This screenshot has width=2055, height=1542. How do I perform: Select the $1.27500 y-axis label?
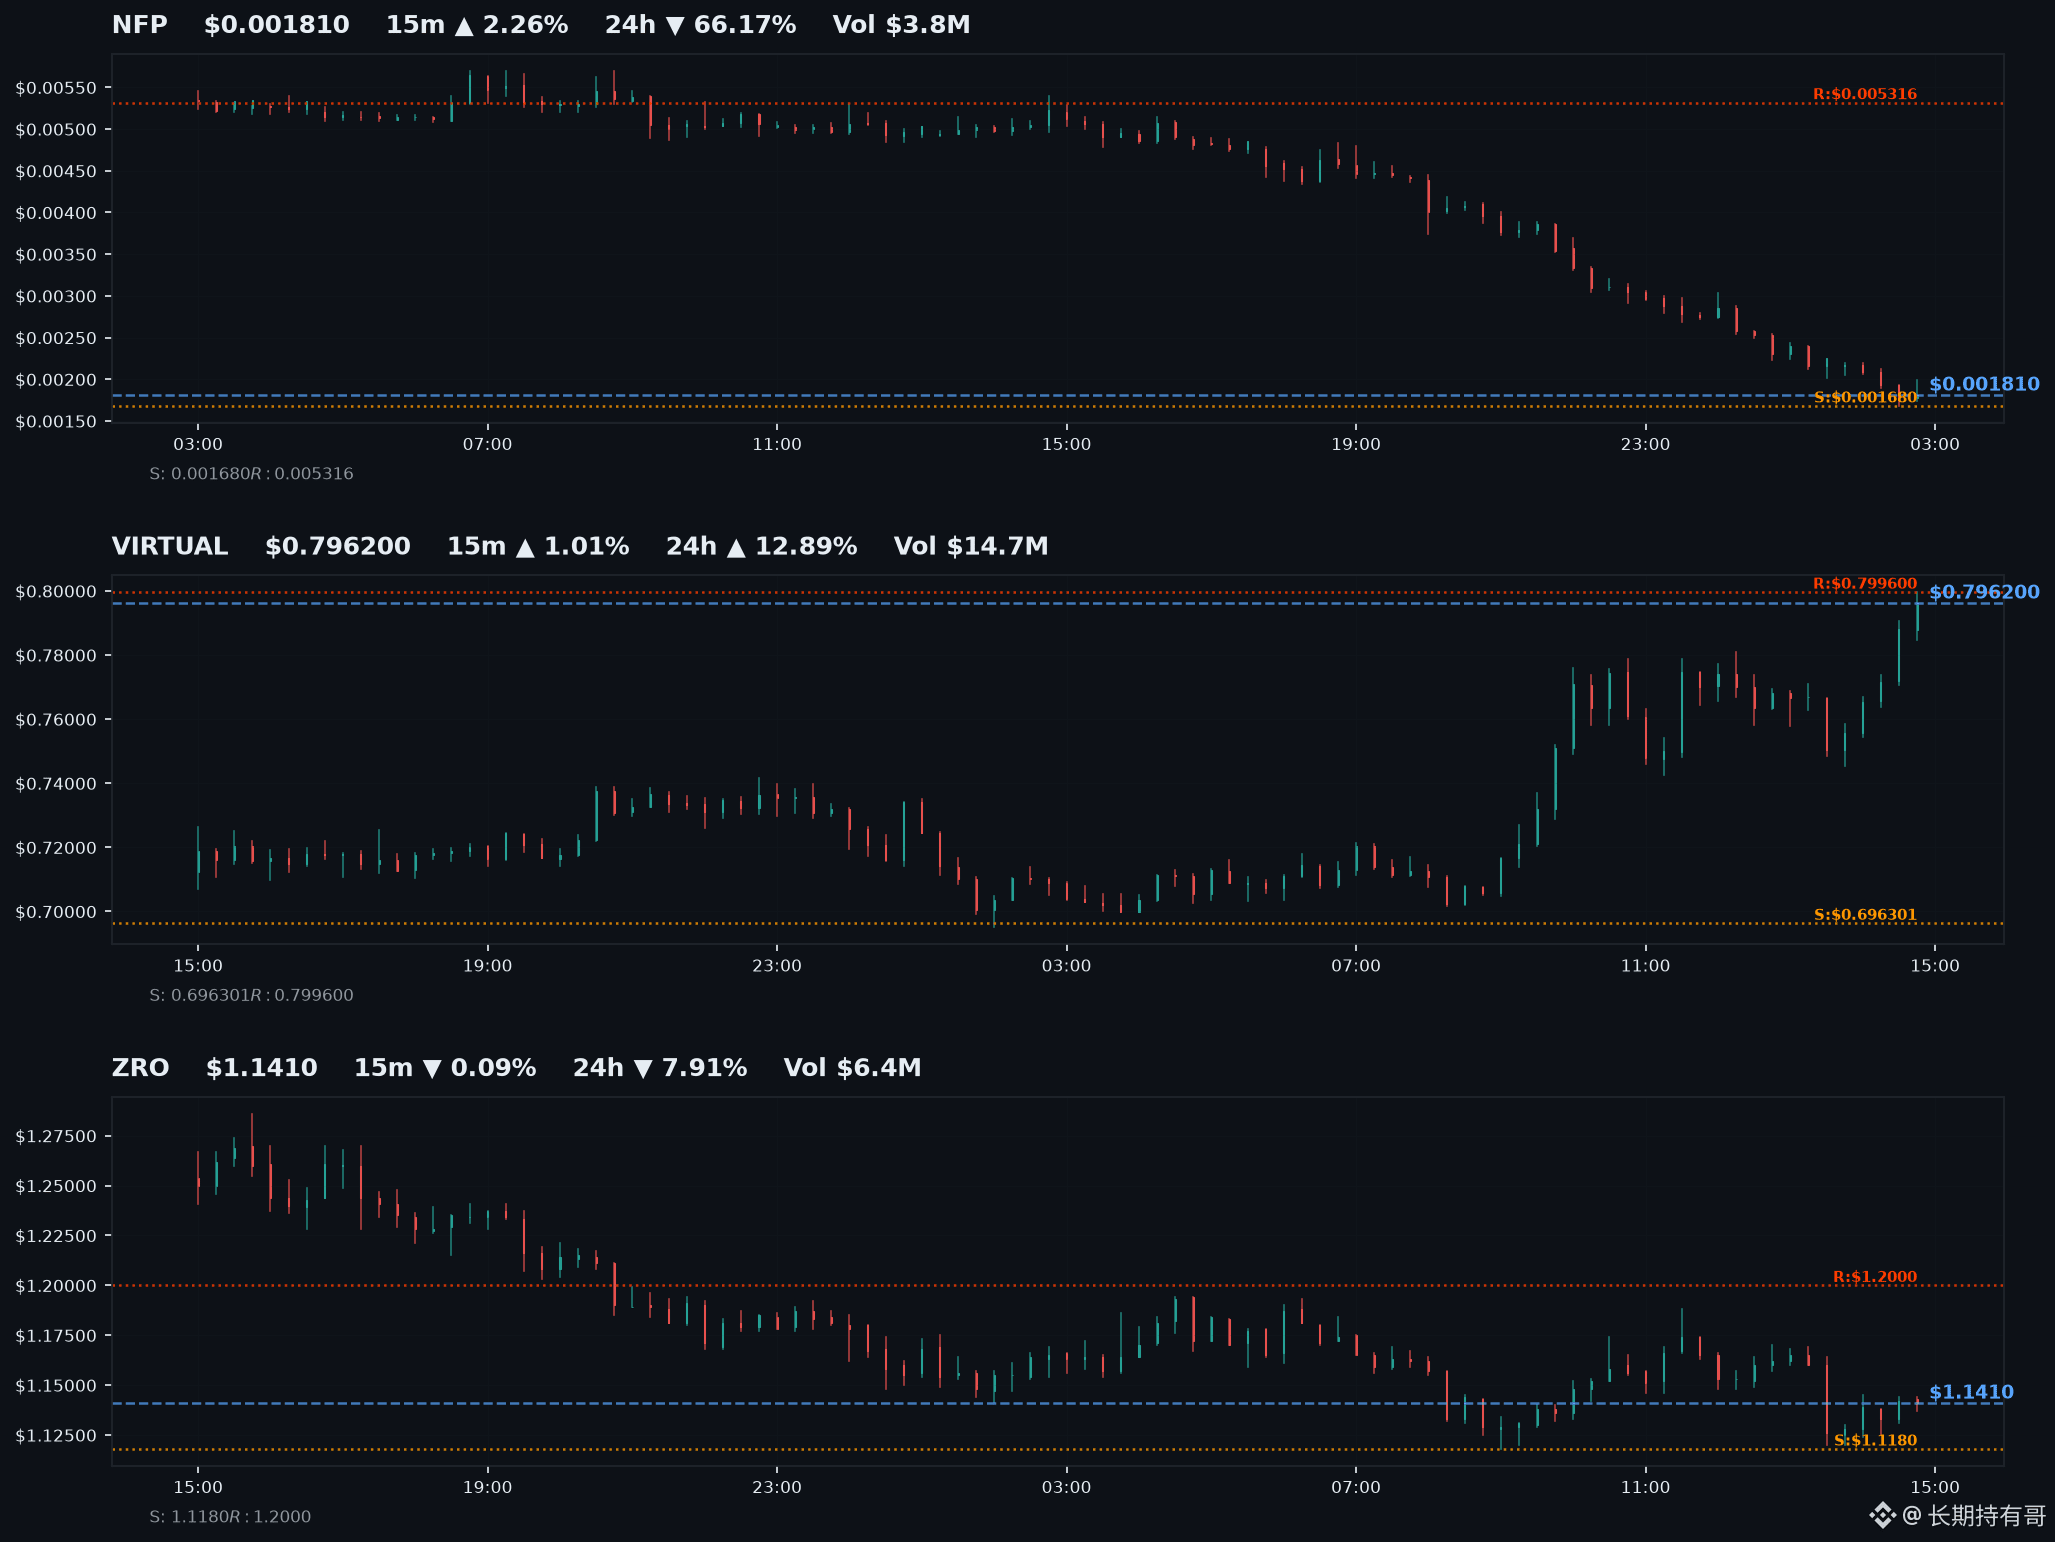pos(56,1137)
